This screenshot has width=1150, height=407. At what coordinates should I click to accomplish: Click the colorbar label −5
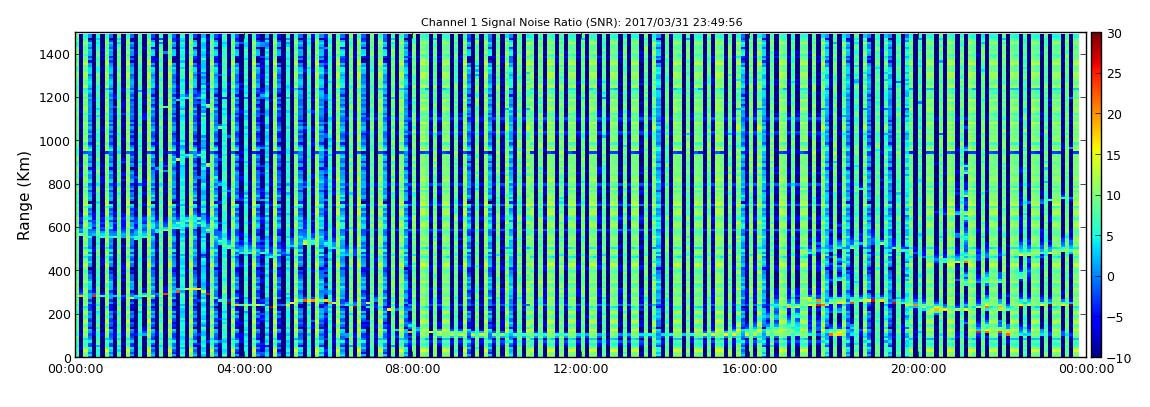pyautogui.click(x=1114, y=317)
